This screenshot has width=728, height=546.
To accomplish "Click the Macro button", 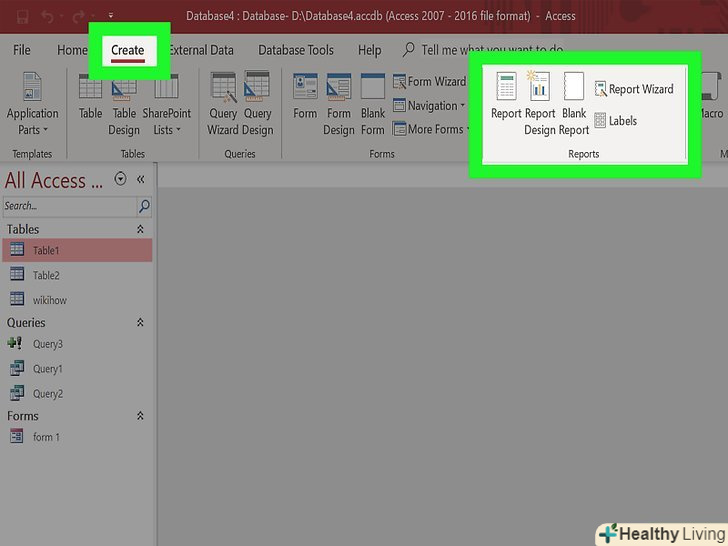I will [x=711, y=97].
